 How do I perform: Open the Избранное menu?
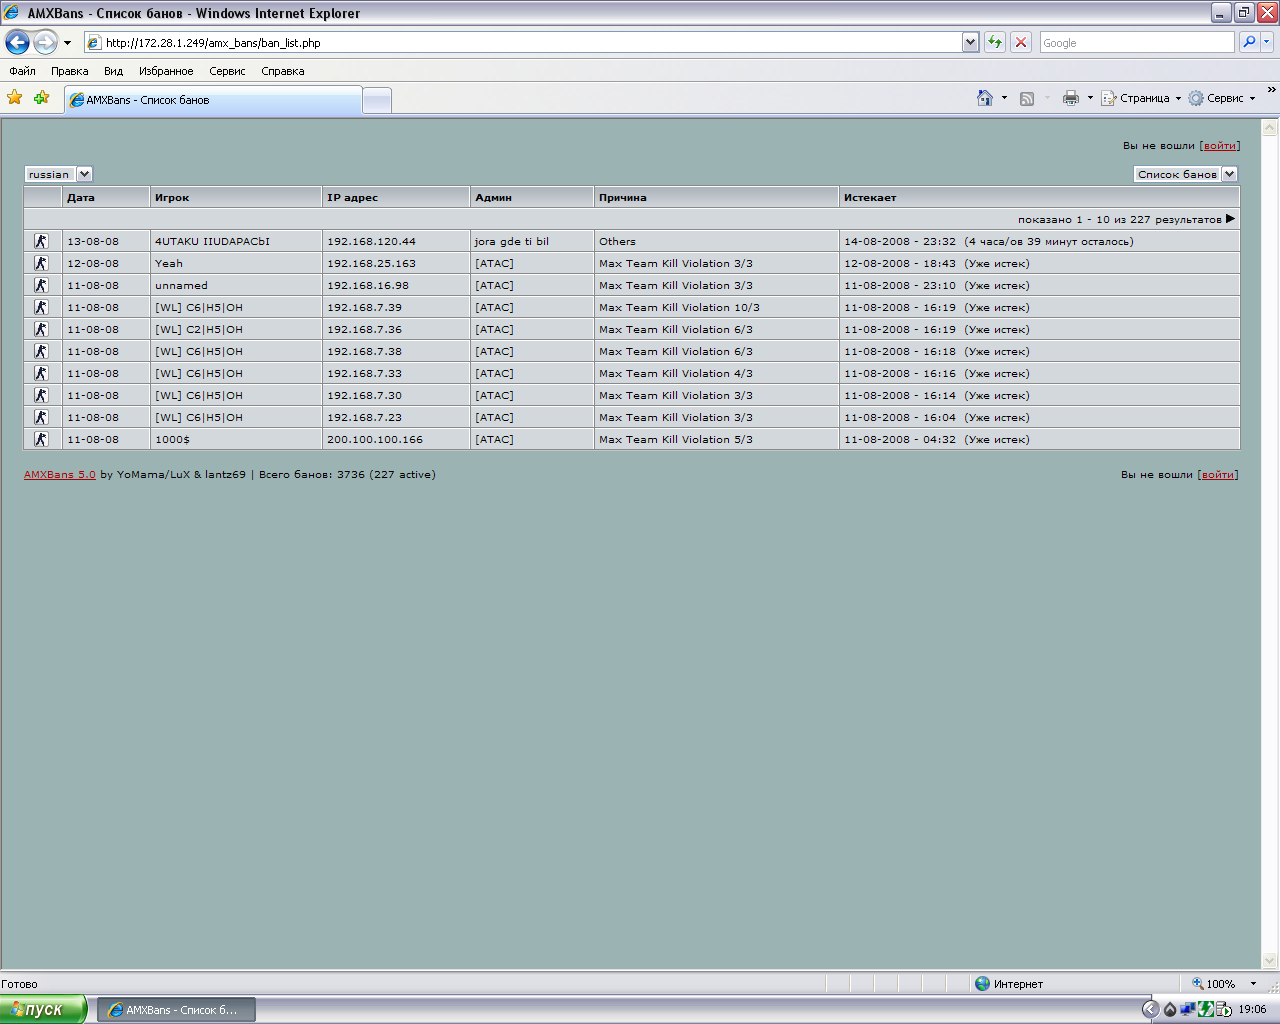pyautogui.click(x=166, y=71)
